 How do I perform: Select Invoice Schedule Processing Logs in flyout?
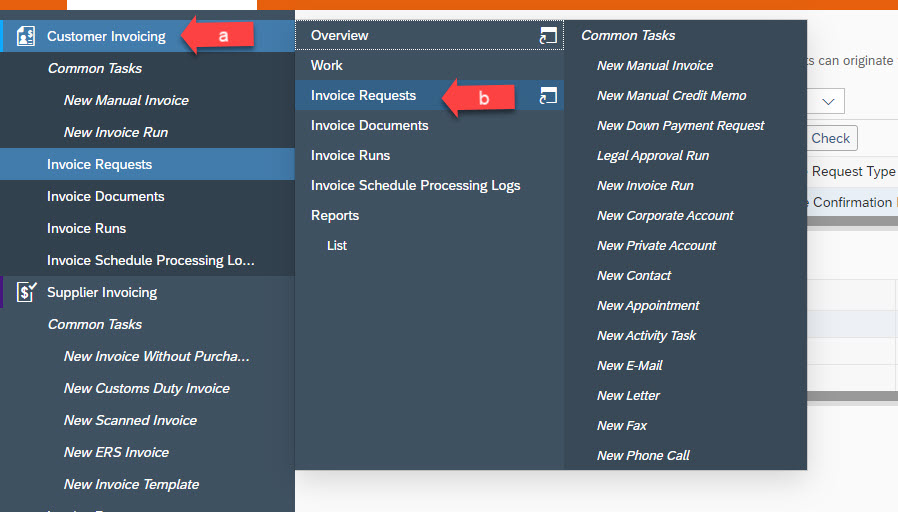coord(416,186)
